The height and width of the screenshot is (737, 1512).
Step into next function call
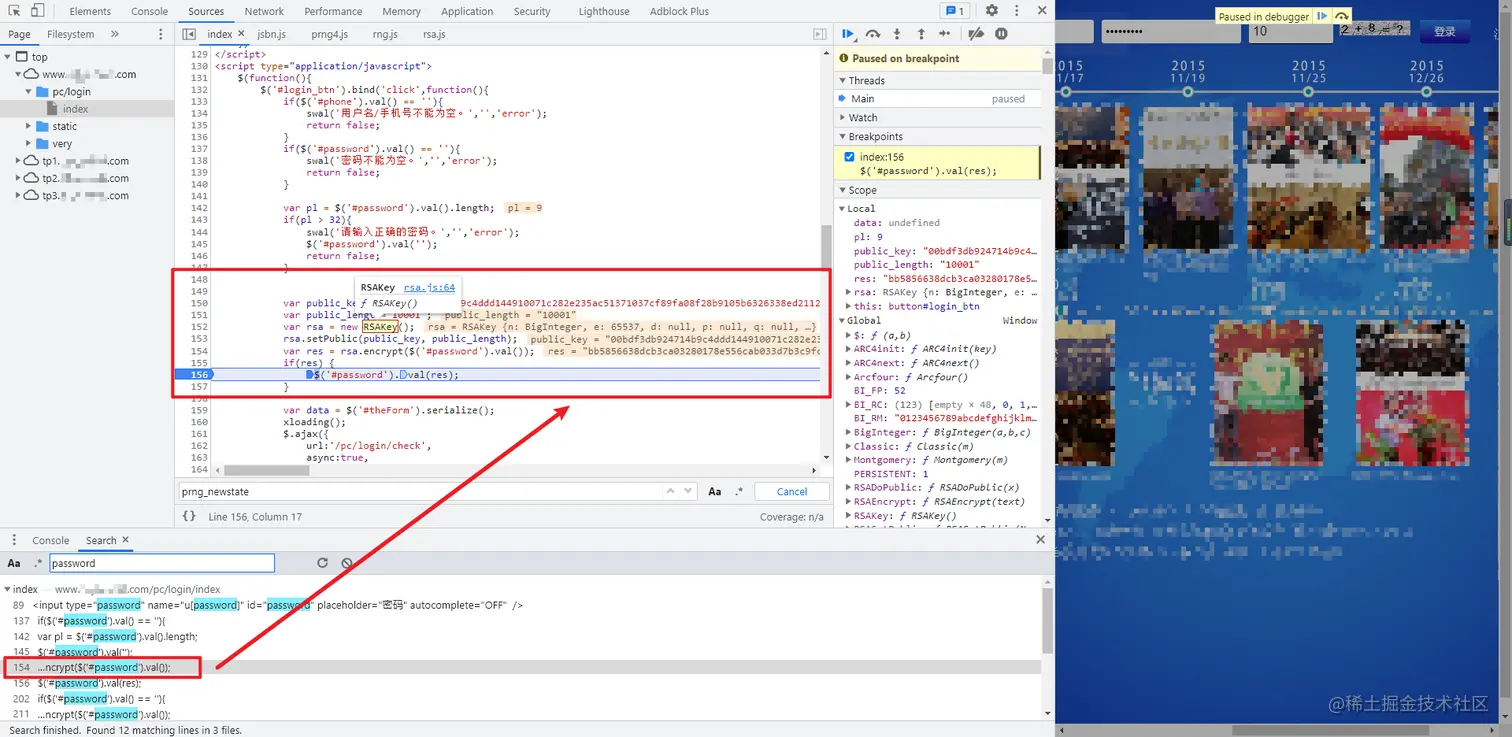897,34
